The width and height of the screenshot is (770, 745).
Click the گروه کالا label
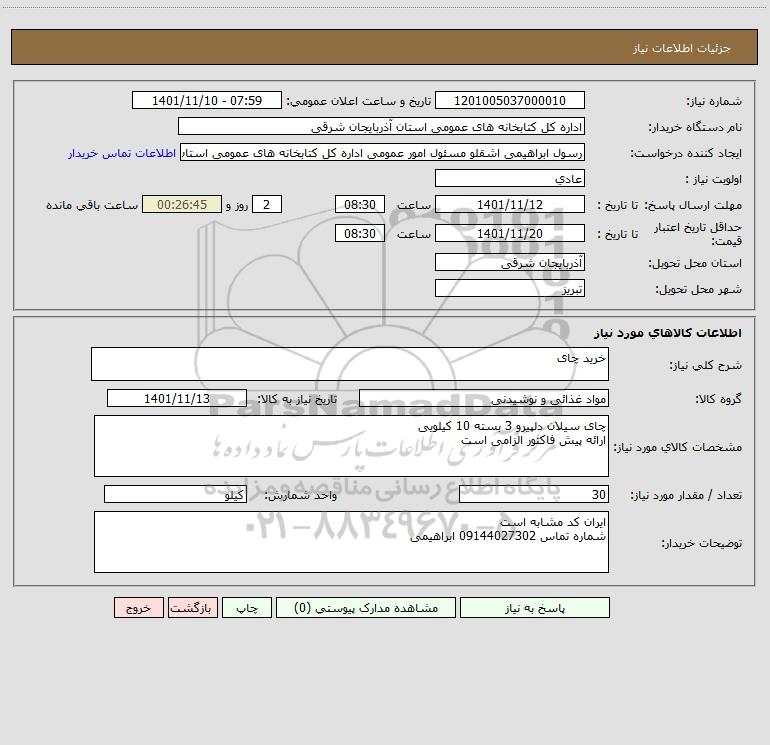pos(718,399)
